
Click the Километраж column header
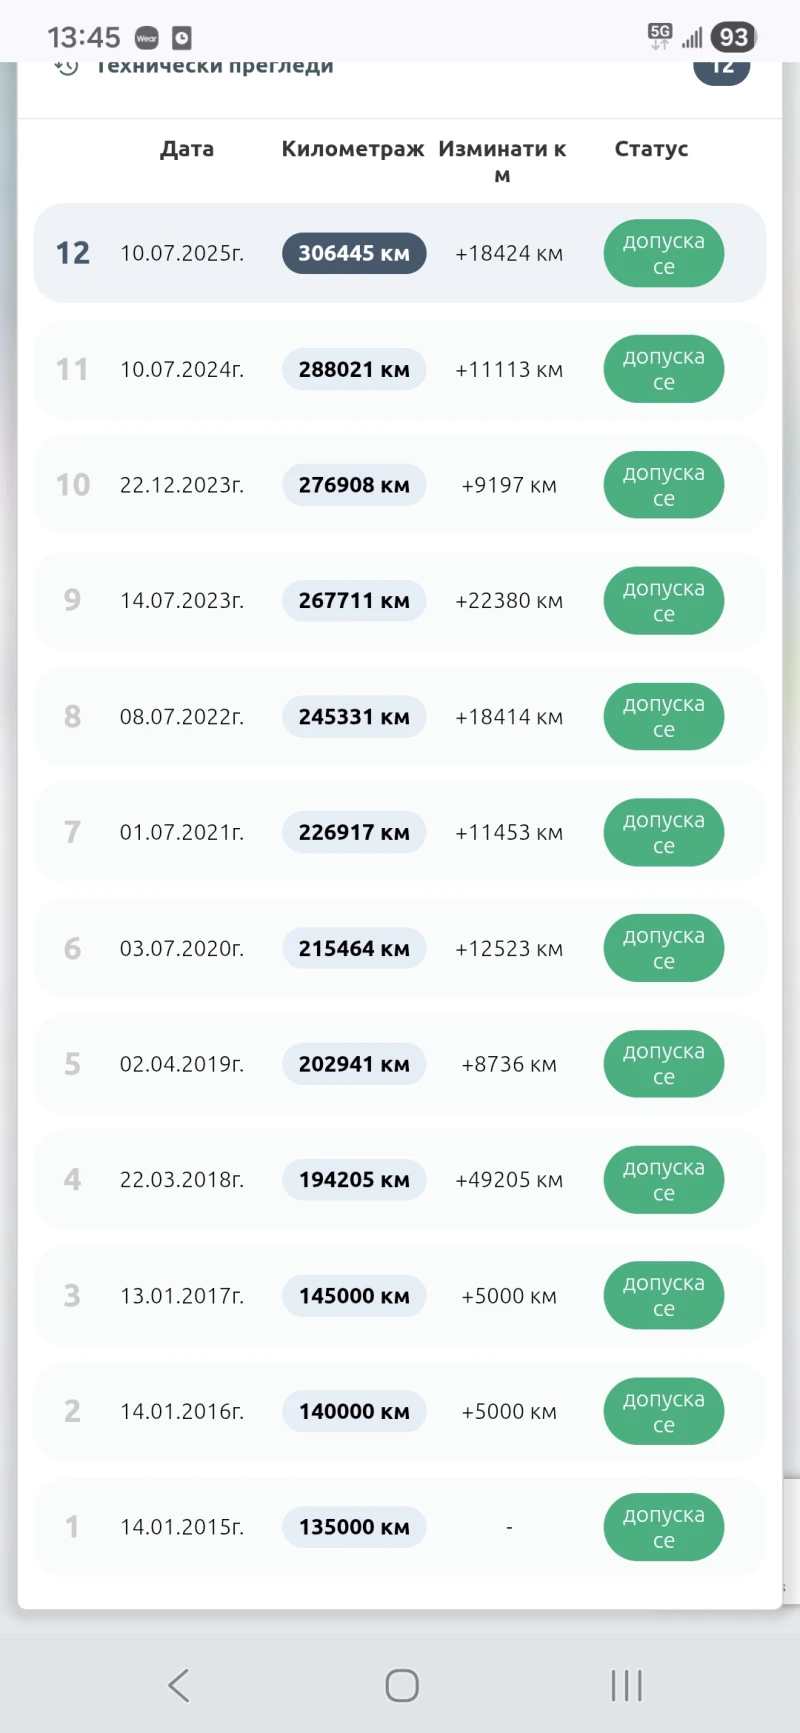(x=353, y=149)
